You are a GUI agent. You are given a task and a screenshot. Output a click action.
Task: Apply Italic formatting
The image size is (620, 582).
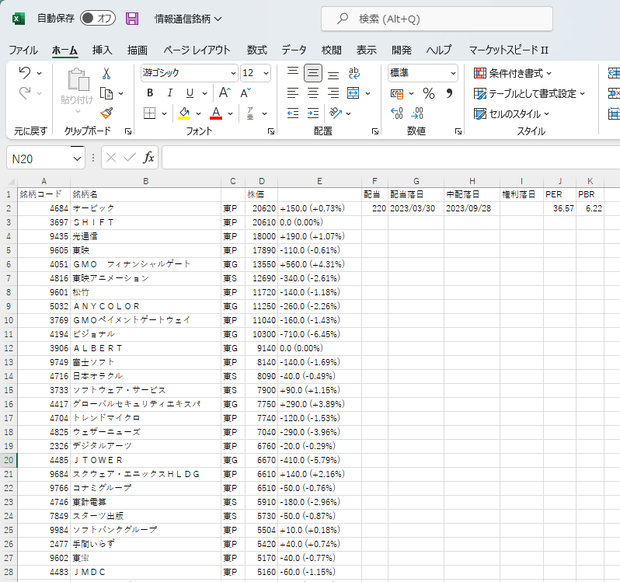pyautogui.click(x=170, y=93)
